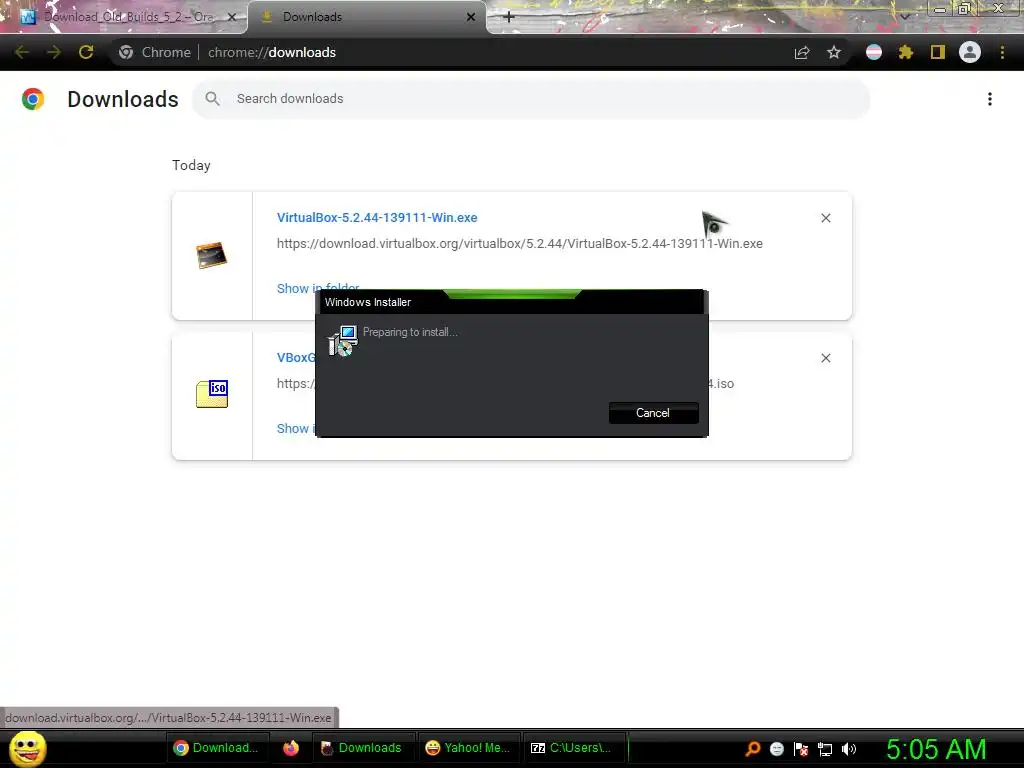Open the smiley Start button

tap(27, 748)
